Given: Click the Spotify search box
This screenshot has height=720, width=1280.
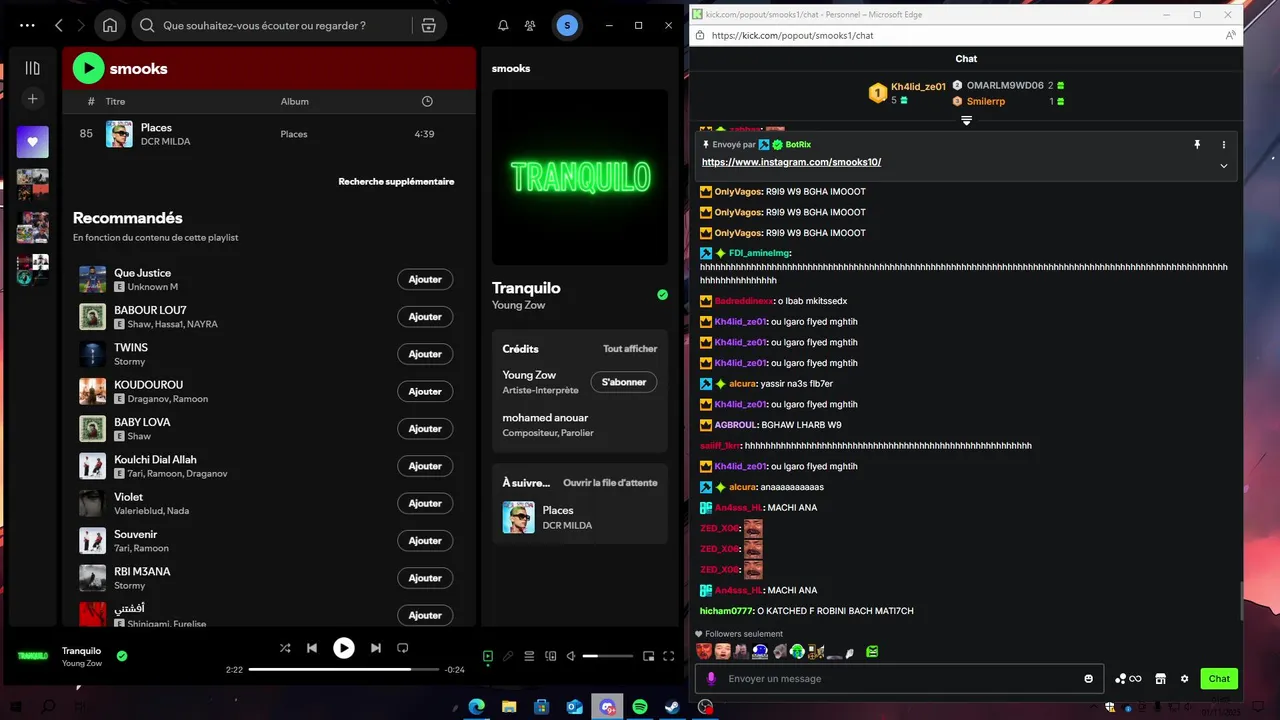Looking at the screenshot, I should click(x=270, y=25).
